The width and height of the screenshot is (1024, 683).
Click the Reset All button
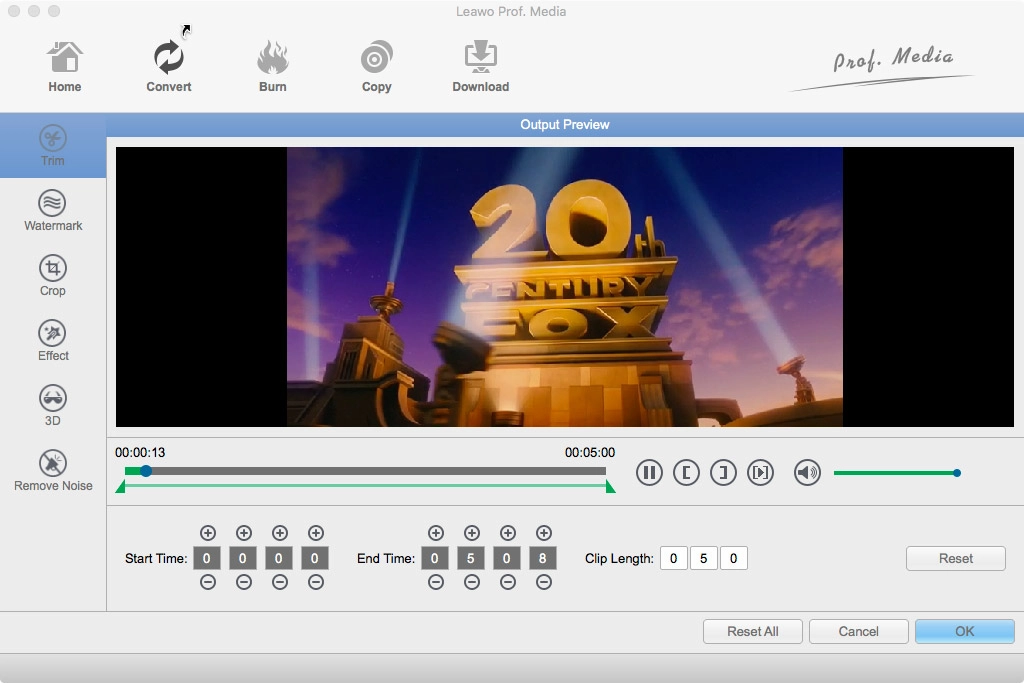752,631
